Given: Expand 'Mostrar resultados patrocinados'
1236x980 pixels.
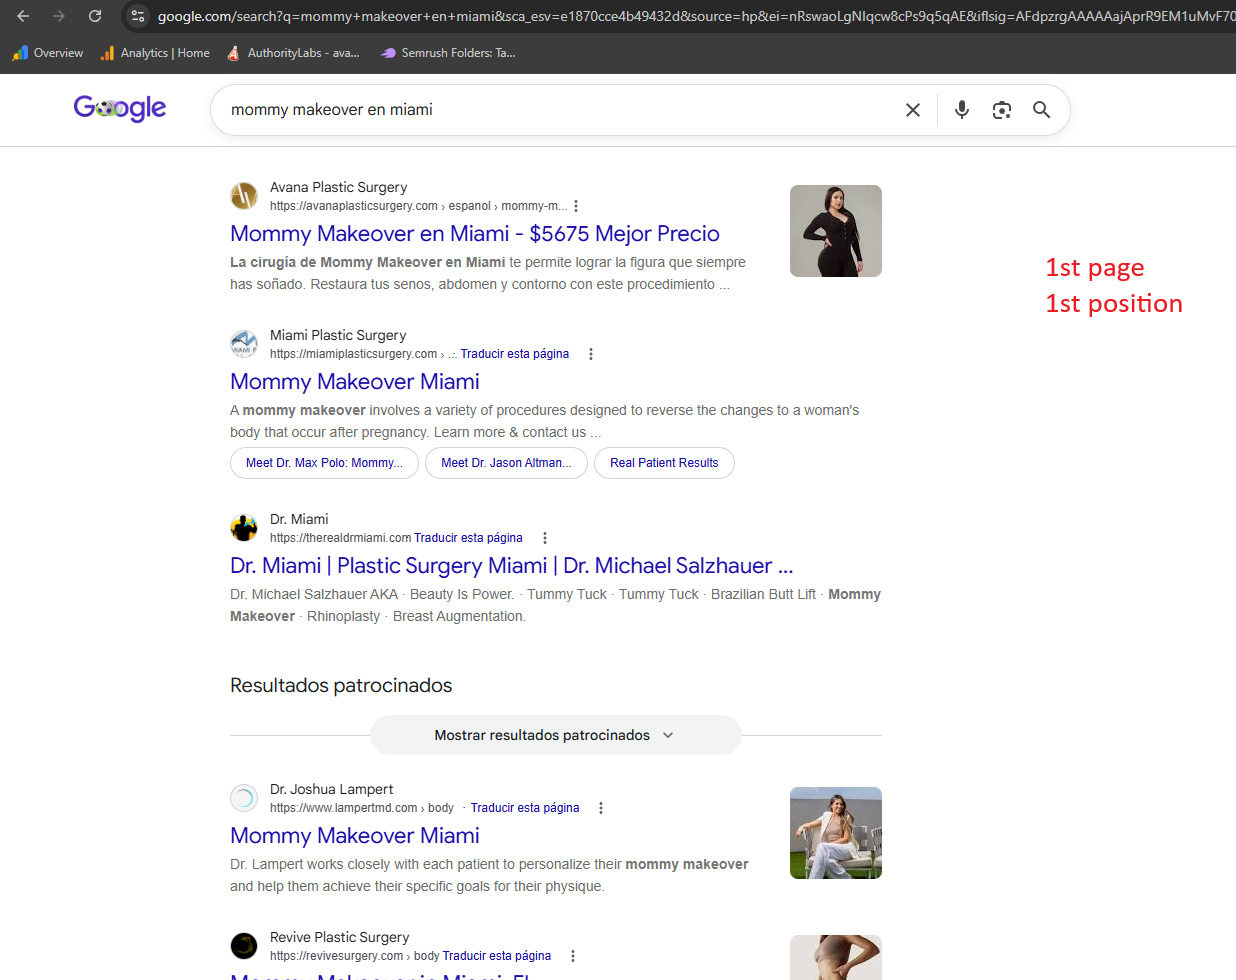Looking at the screenshot, I should (556, 735).
